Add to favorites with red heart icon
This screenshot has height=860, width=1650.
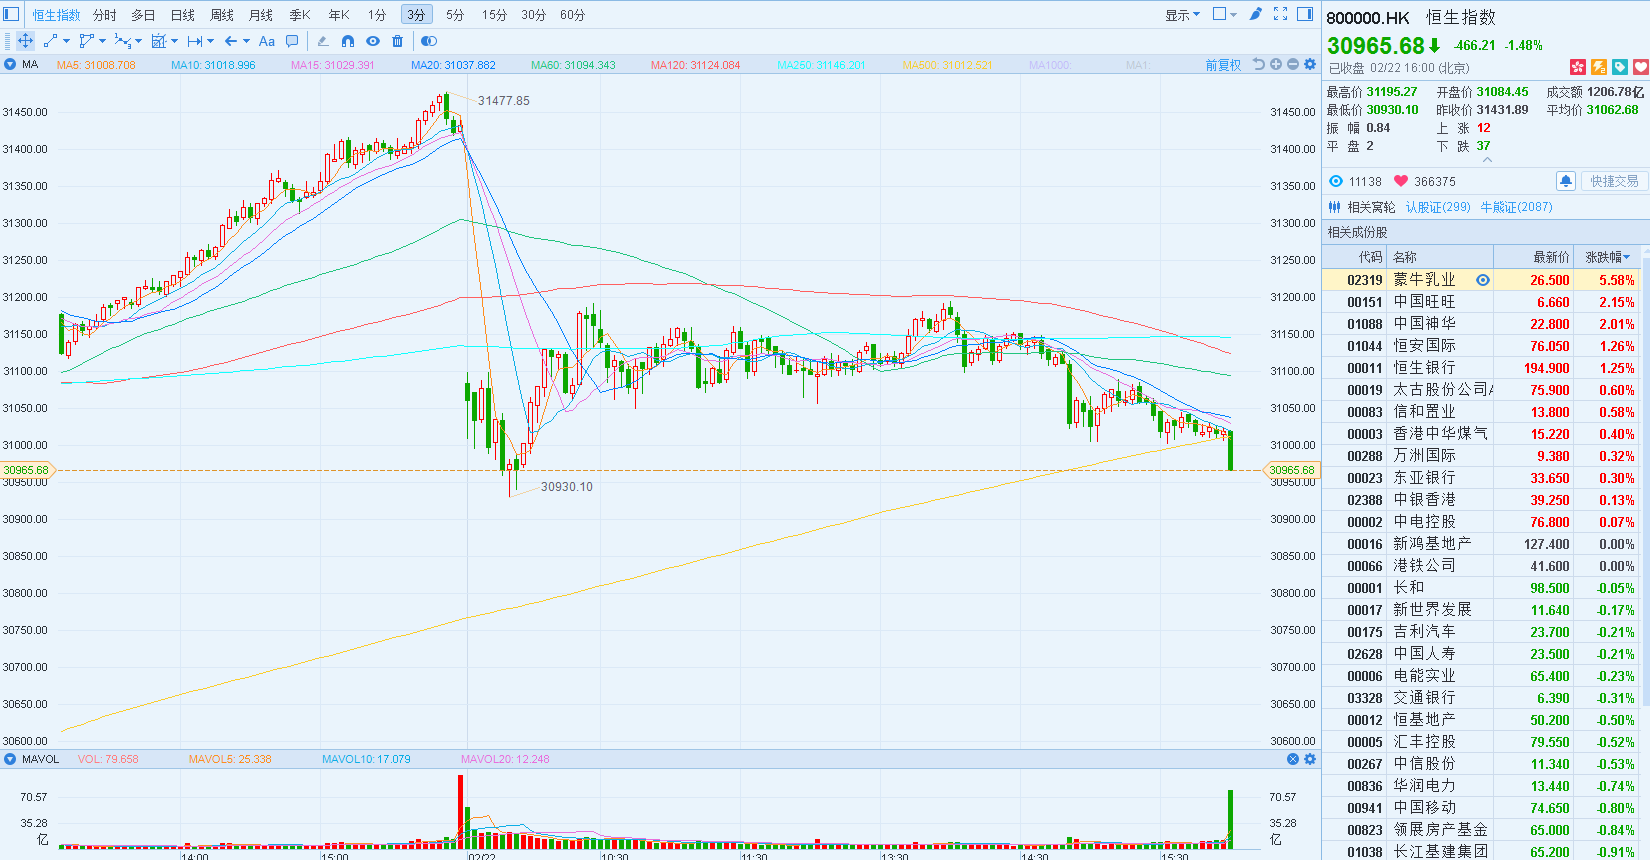[1641, 67]
